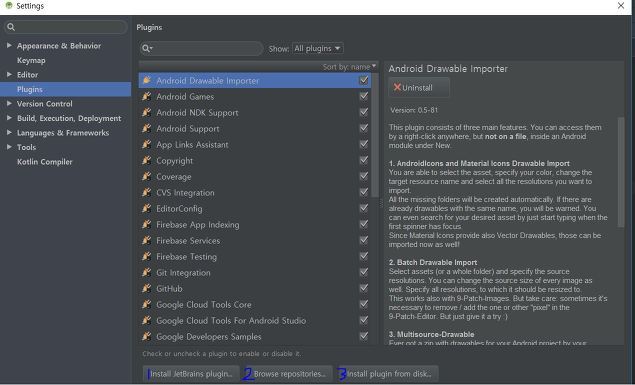The width and height of the screenshot is (635, 385).
Task: Click Install plugin from disk button
Action: point(388,374)
